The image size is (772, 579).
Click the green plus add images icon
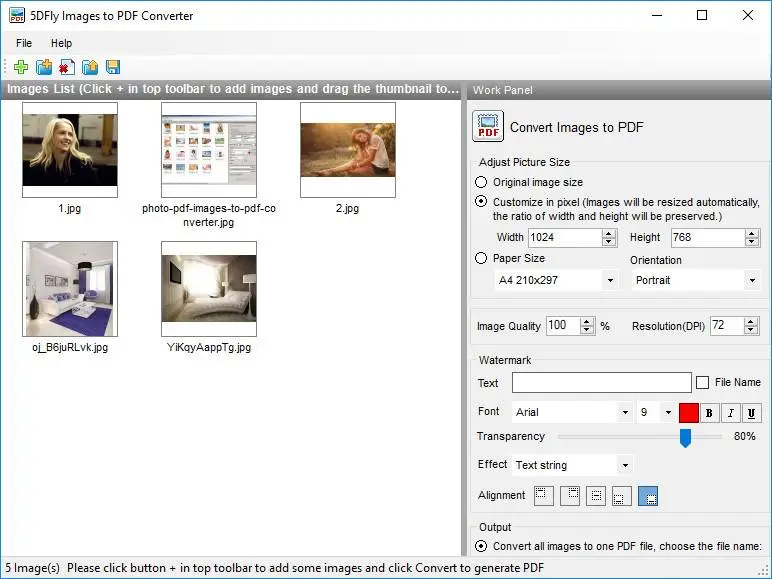21,67
